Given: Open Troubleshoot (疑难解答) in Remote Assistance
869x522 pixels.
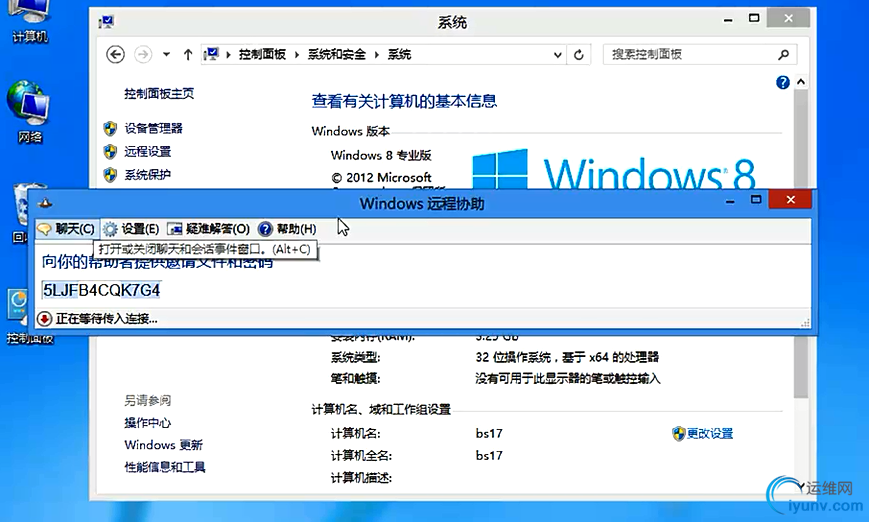Looking at the screenshot, I should 209,229.
